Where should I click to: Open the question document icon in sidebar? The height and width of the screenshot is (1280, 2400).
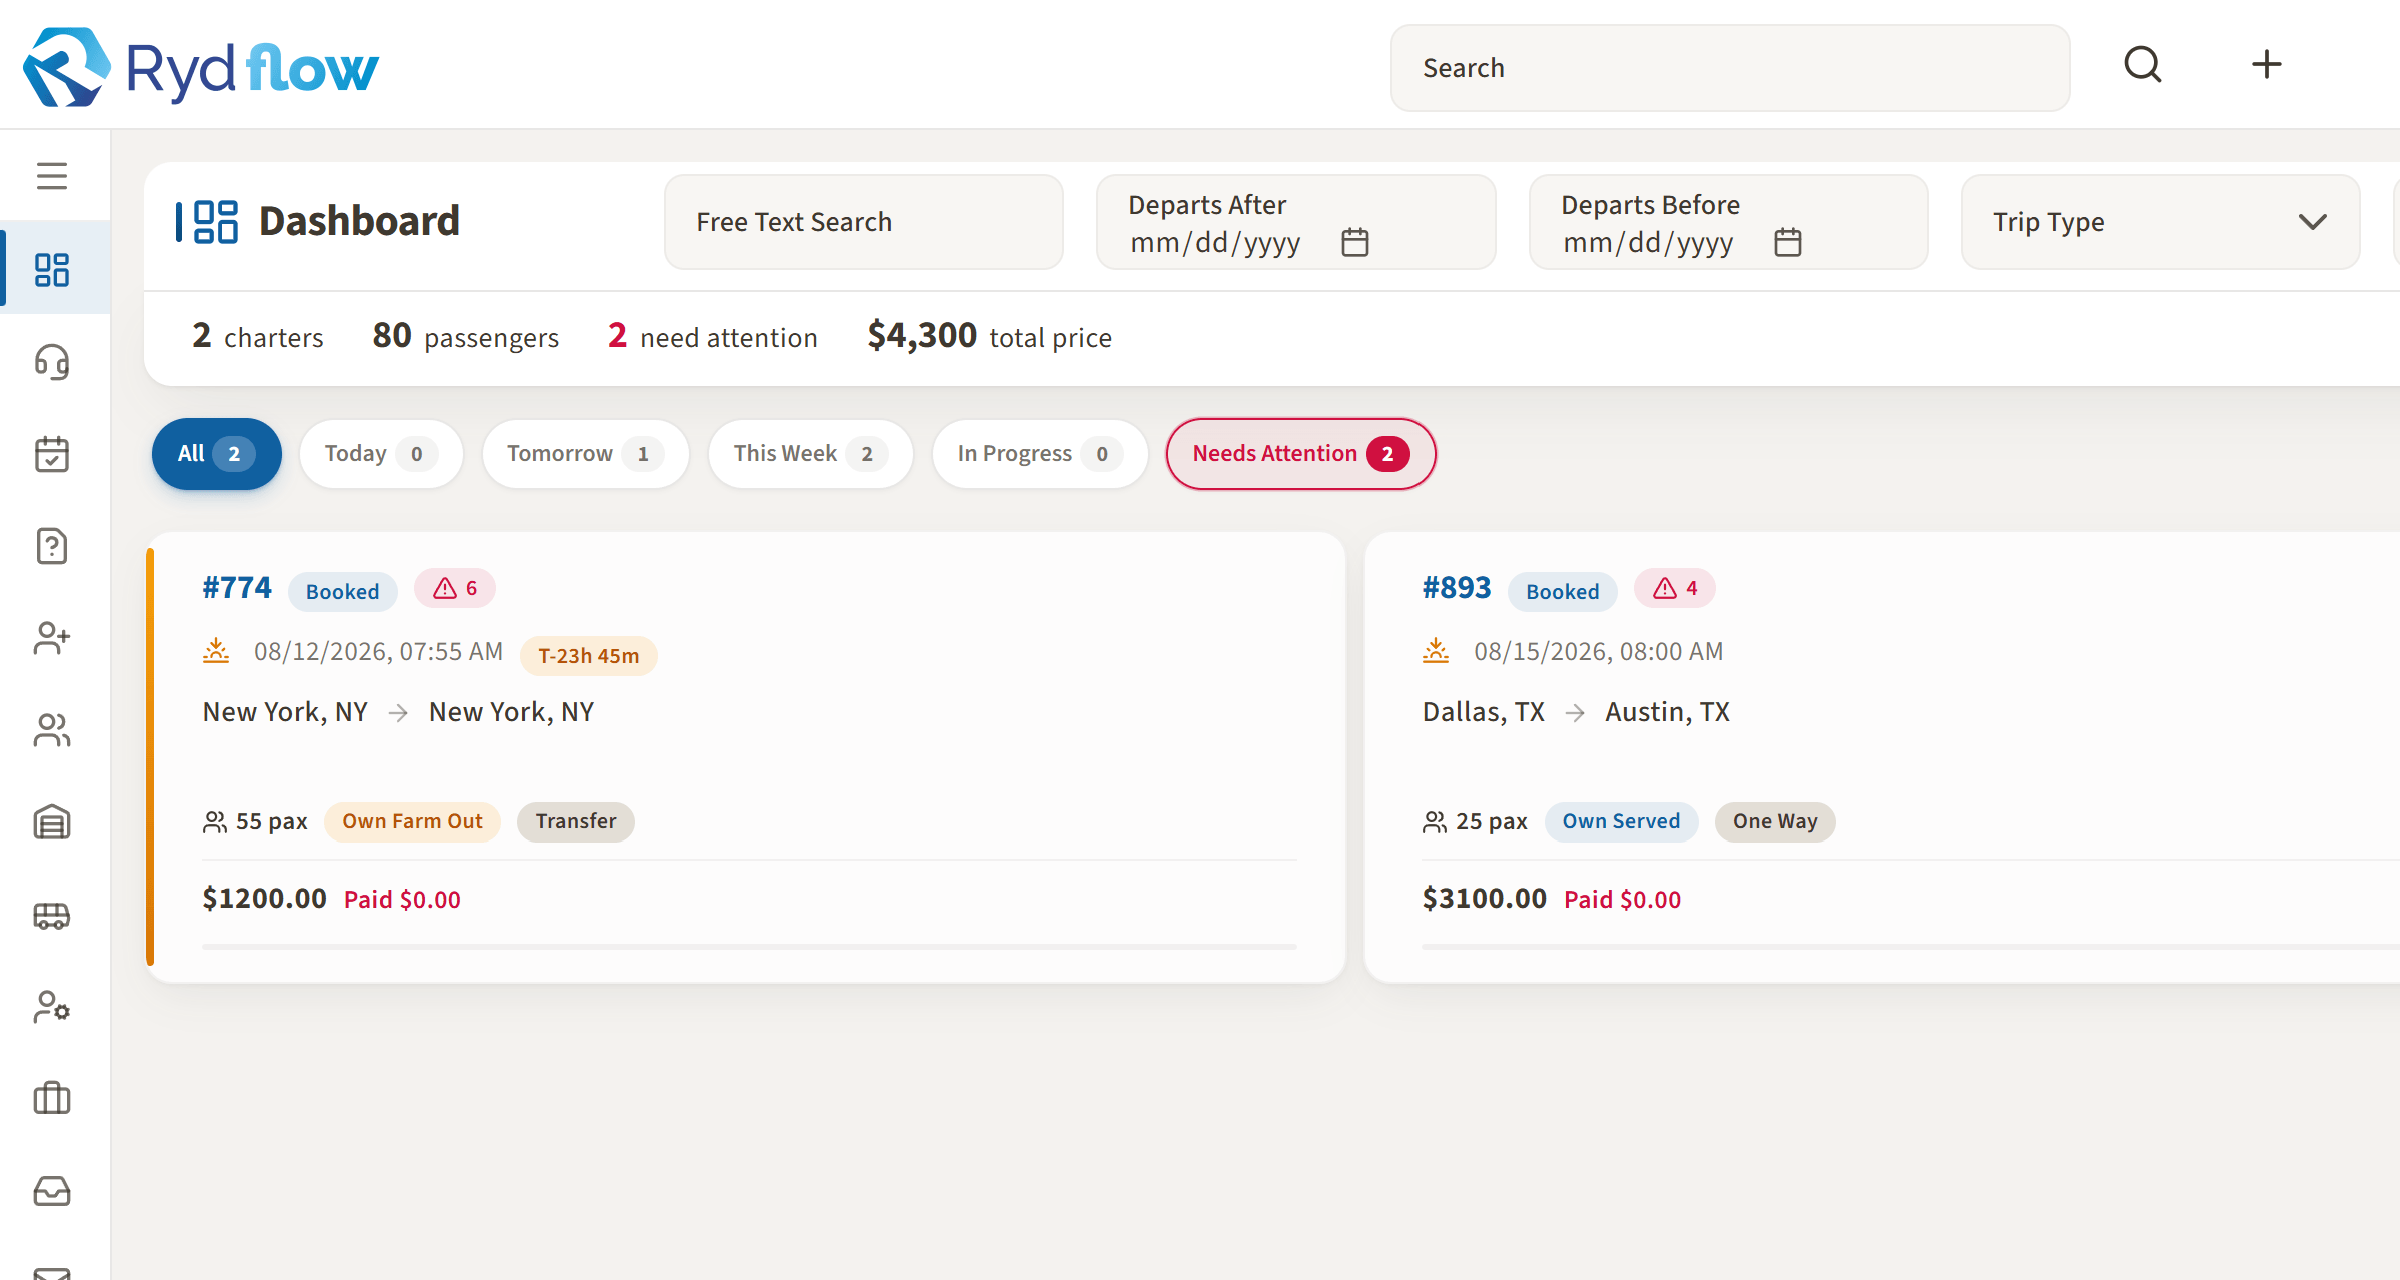click(x=52, y=546)
